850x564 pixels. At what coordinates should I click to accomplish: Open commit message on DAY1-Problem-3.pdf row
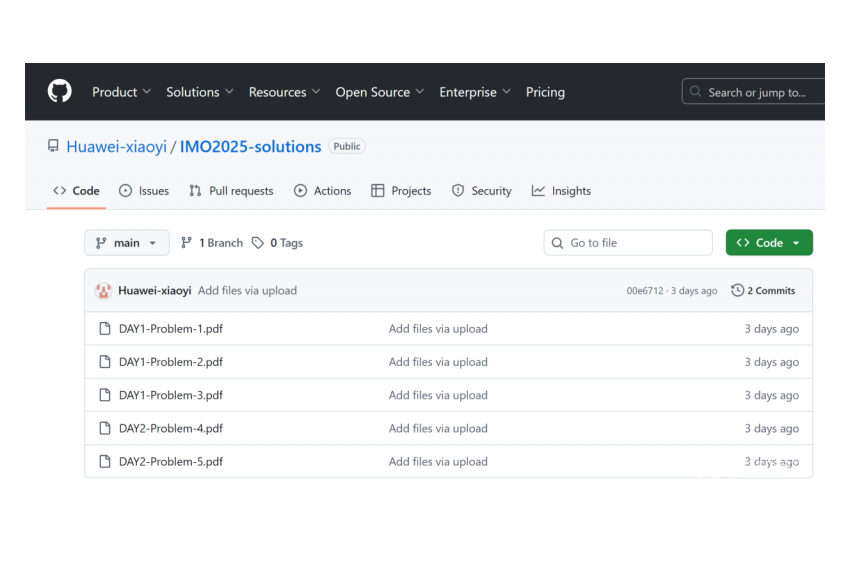[438, 395]
